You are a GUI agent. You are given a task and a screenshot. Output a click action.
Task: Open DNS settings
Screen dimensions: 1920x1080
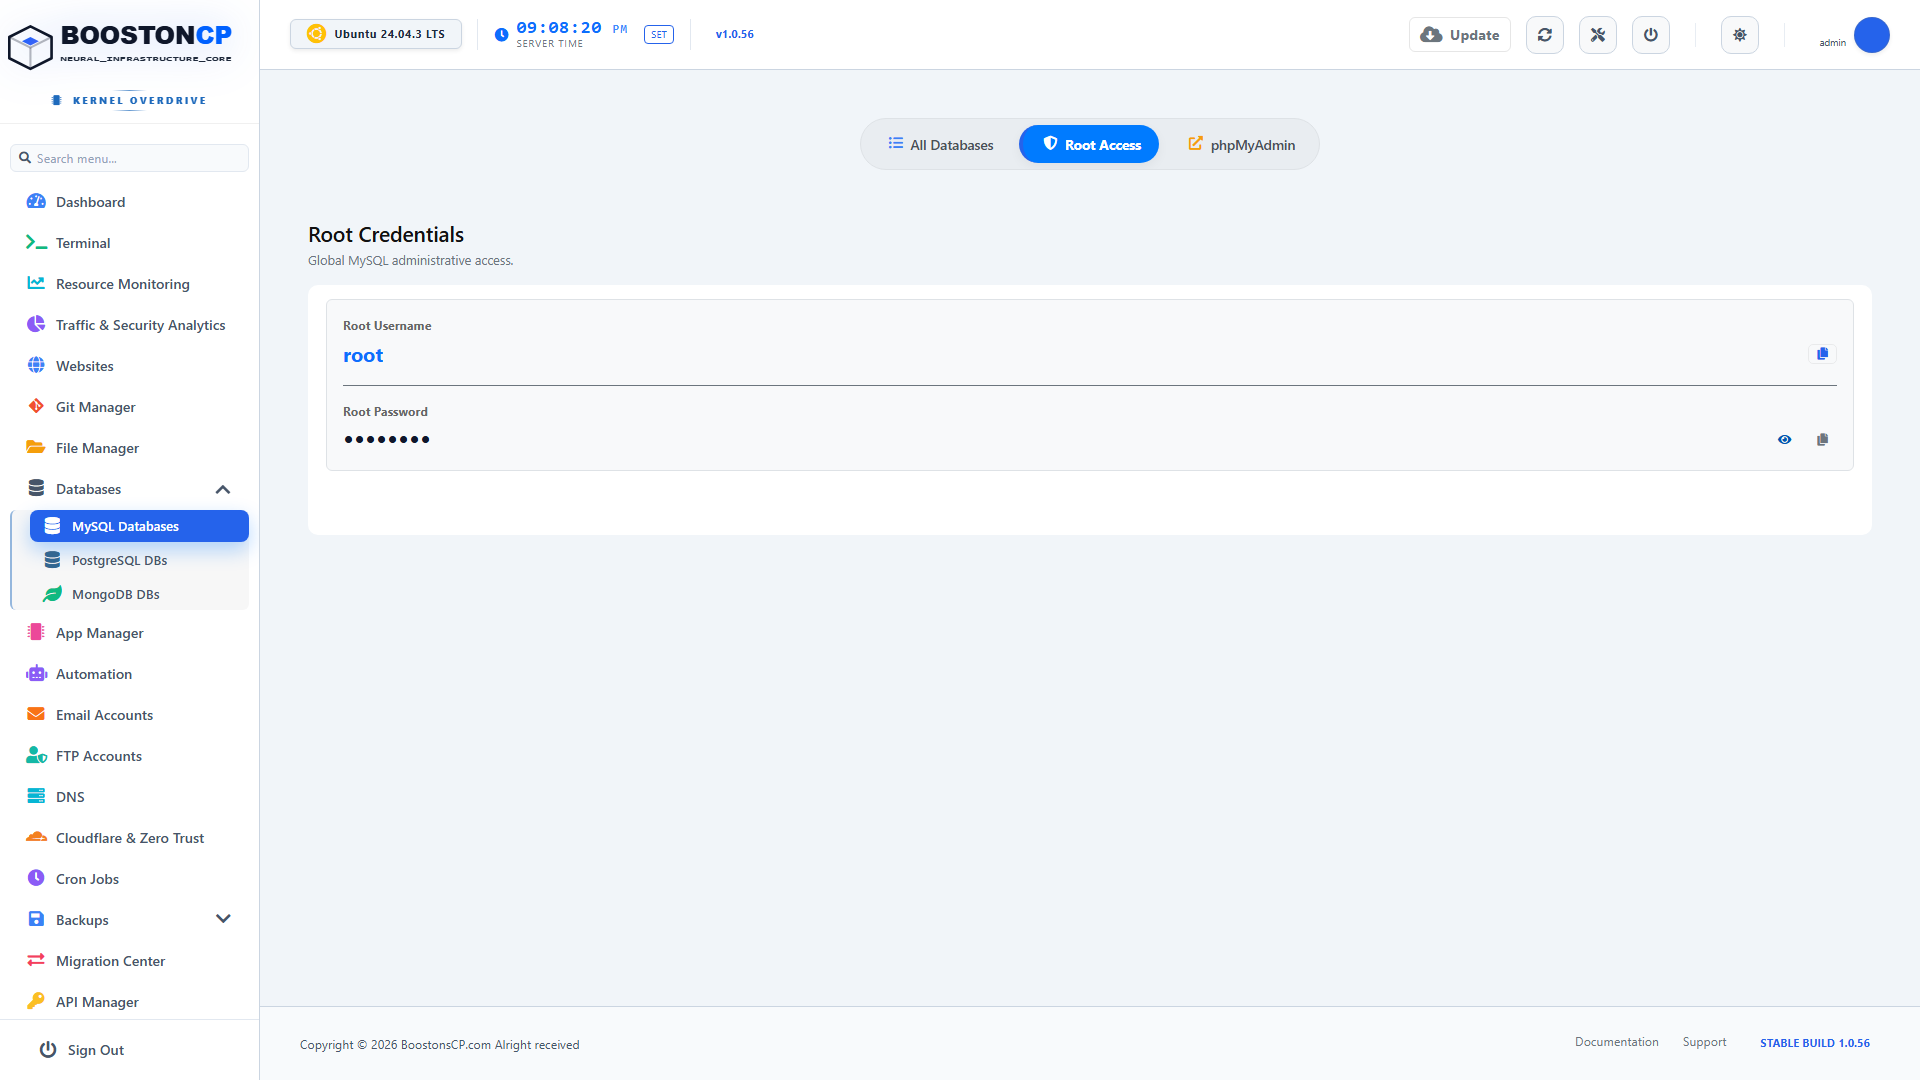130,797
